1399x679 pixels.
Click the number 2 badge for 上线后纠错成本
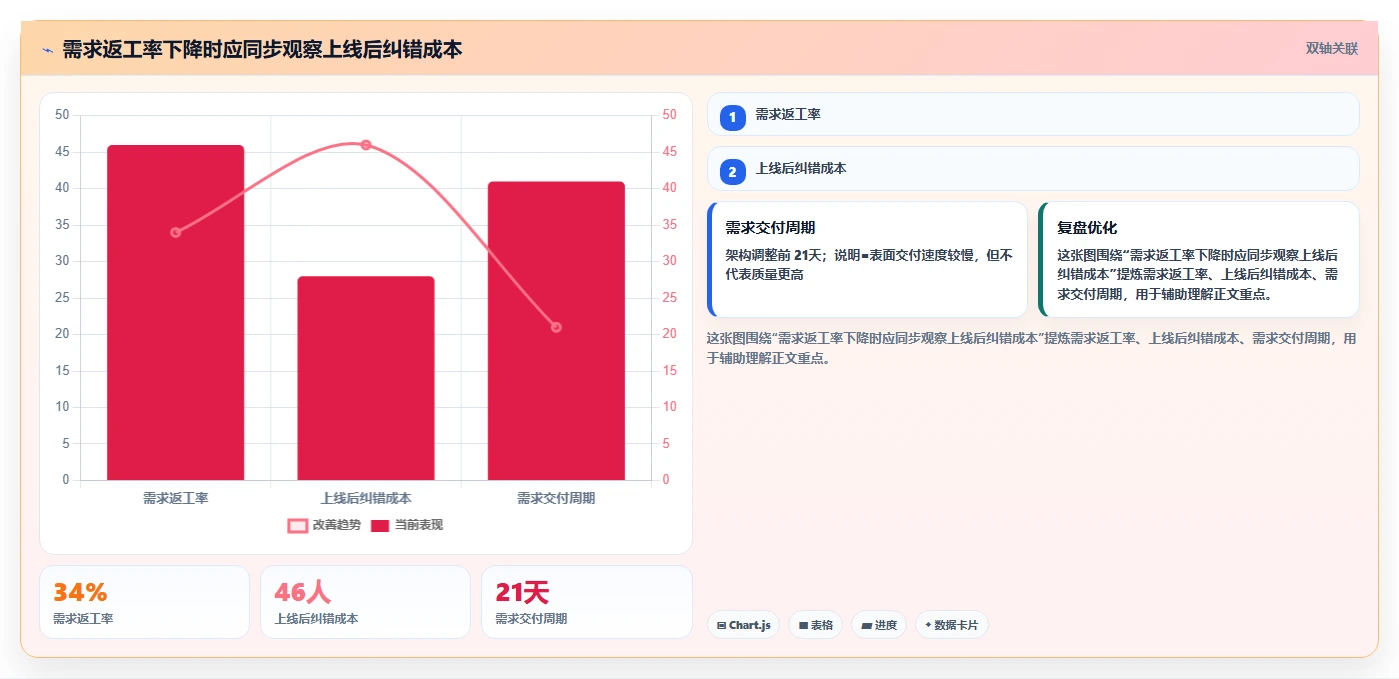click(732, 171)
